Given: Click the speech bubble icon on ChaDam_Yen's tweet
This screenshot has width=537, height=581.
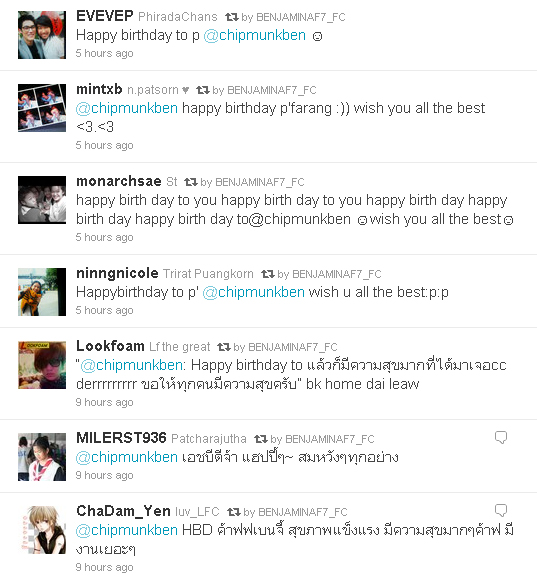Looking at the screenshot, I should [501, 511].
